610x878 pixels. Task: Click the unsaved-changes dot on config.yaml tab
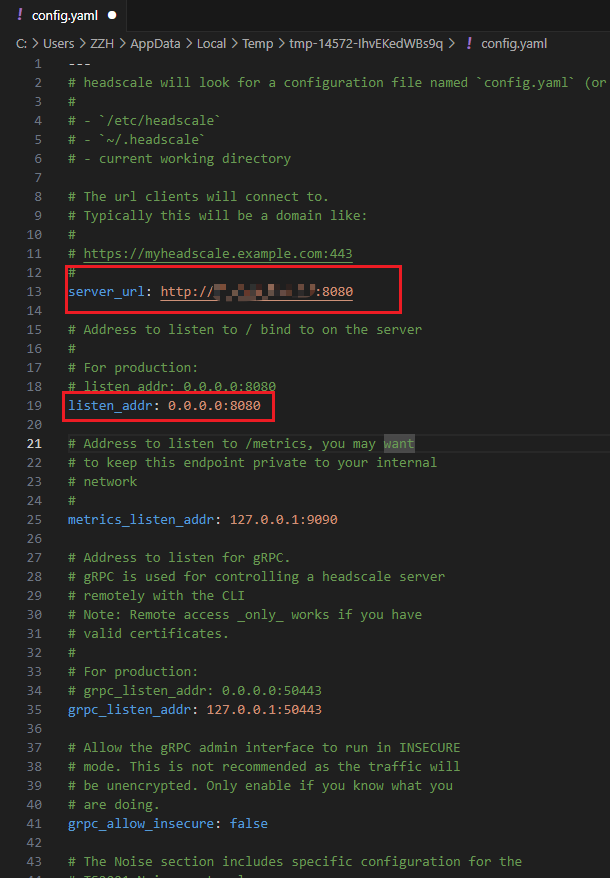(x=112, y=16)
